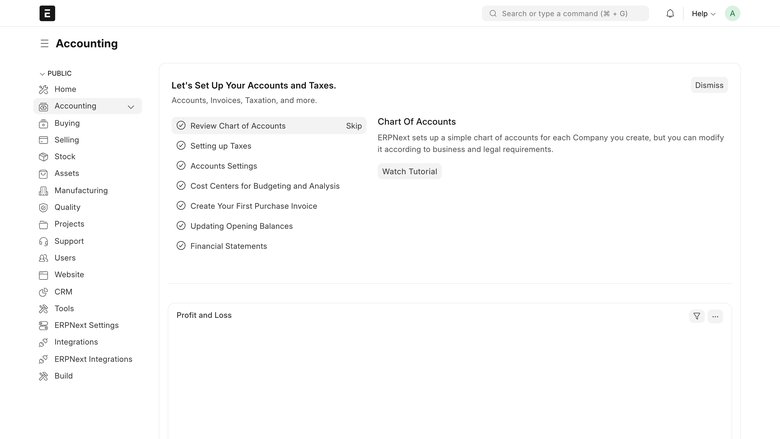Image resolution: width=780 pixels, height=439 pixels.
Task: Click the Manufacturing sidebar icon
Action: click(x=44, y=190)
